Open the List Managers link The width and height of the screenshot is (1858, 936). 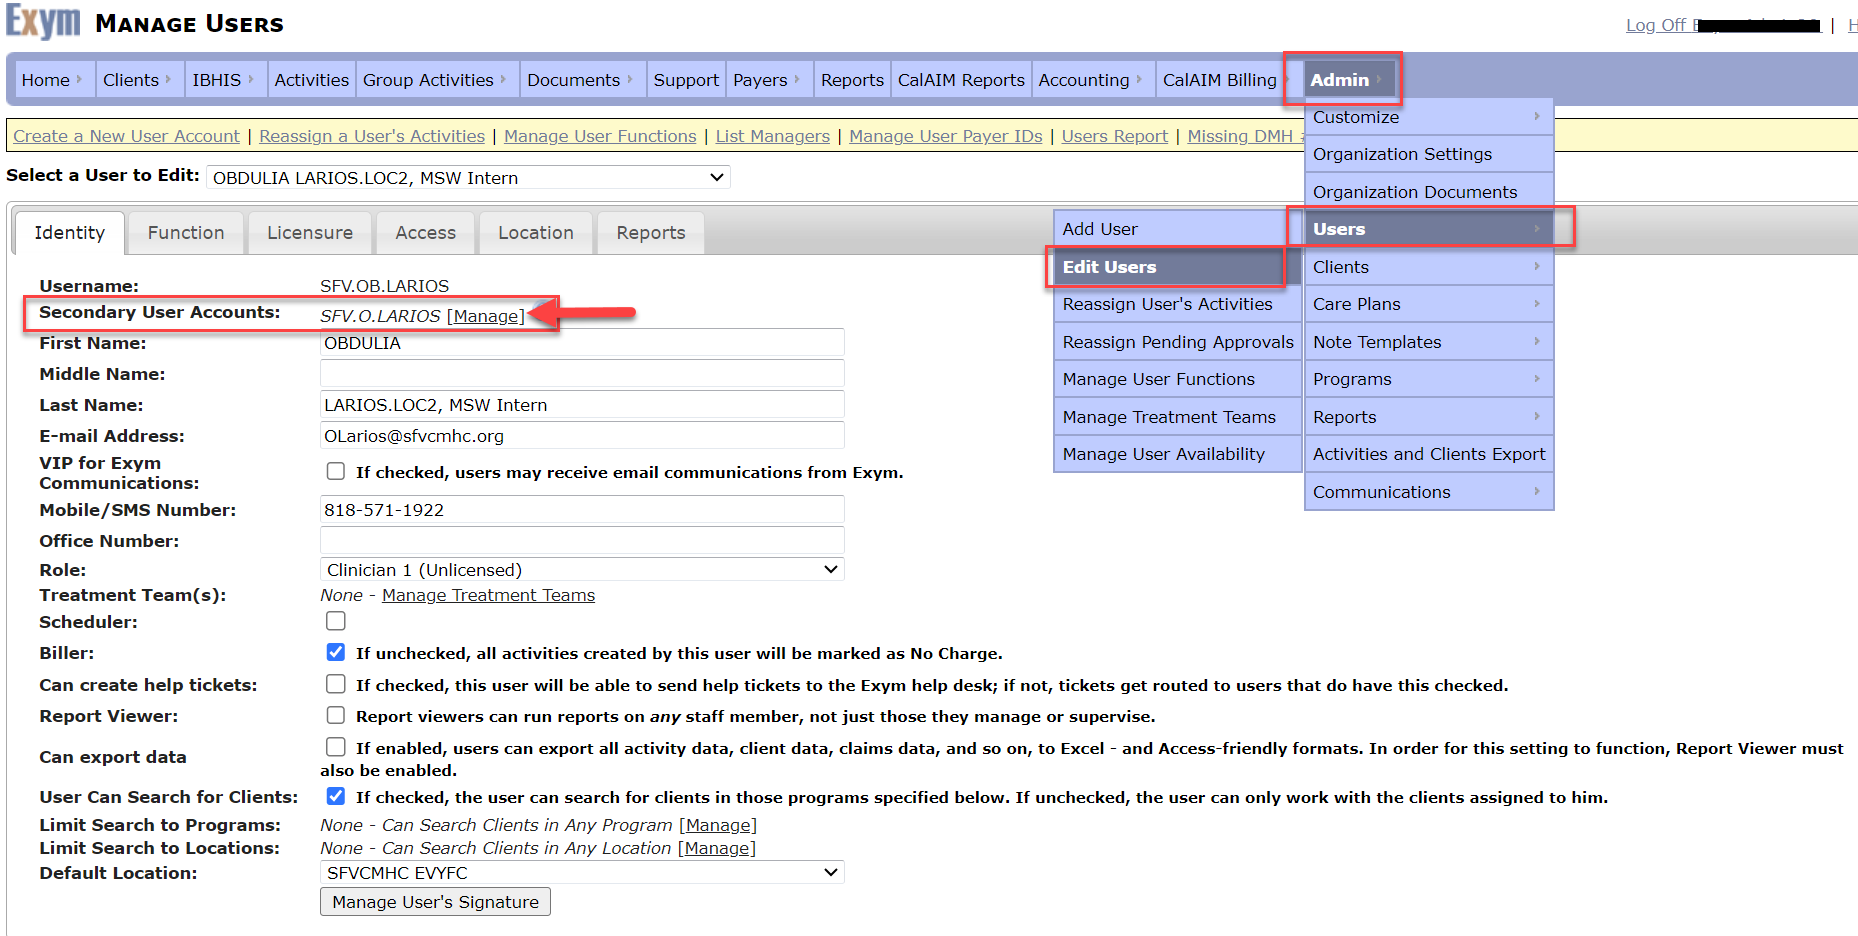point(773,136)
